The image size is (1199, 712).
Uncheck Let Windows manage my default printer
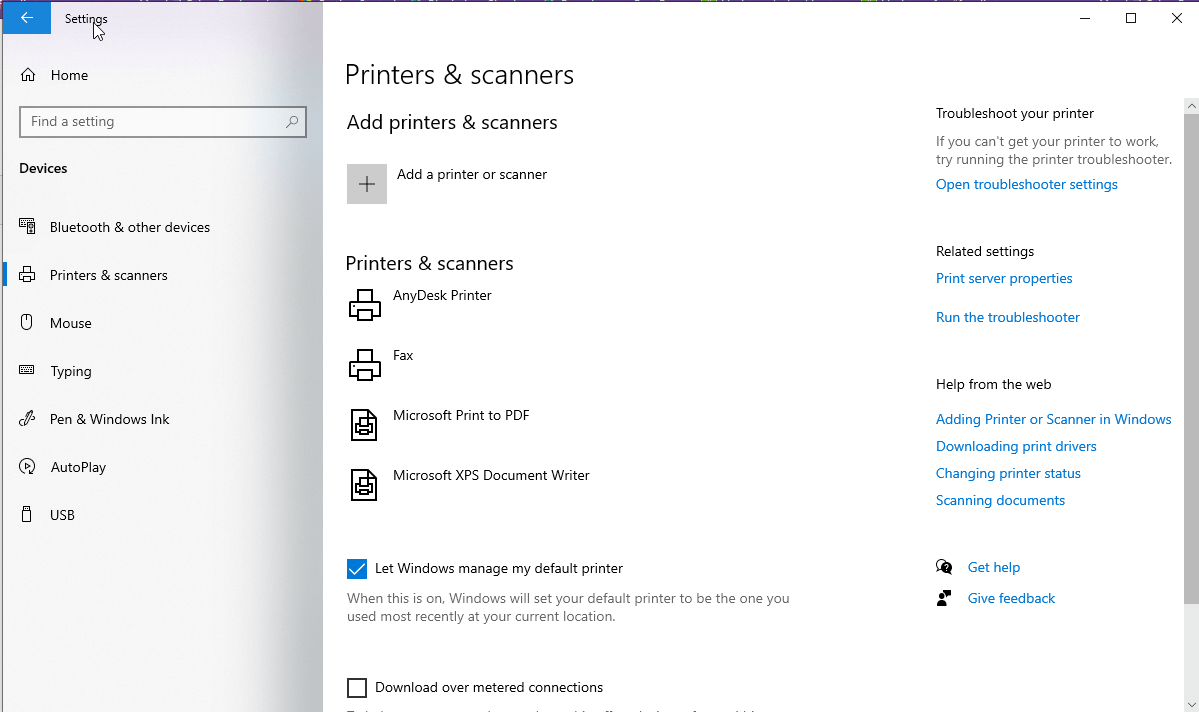[x=357, y=569]
